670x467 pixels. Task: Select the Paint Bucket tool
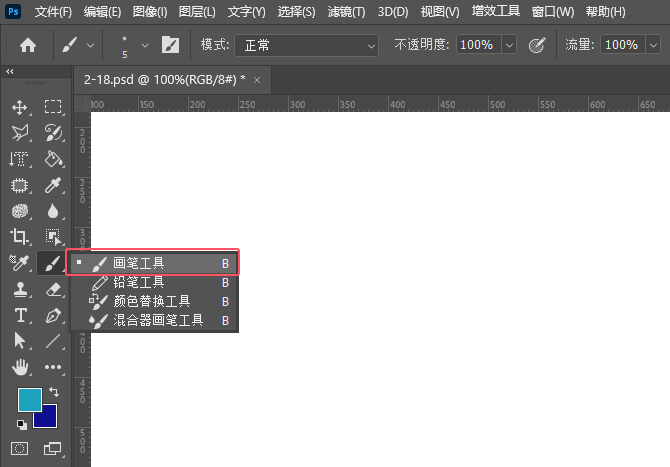[53, 159]
